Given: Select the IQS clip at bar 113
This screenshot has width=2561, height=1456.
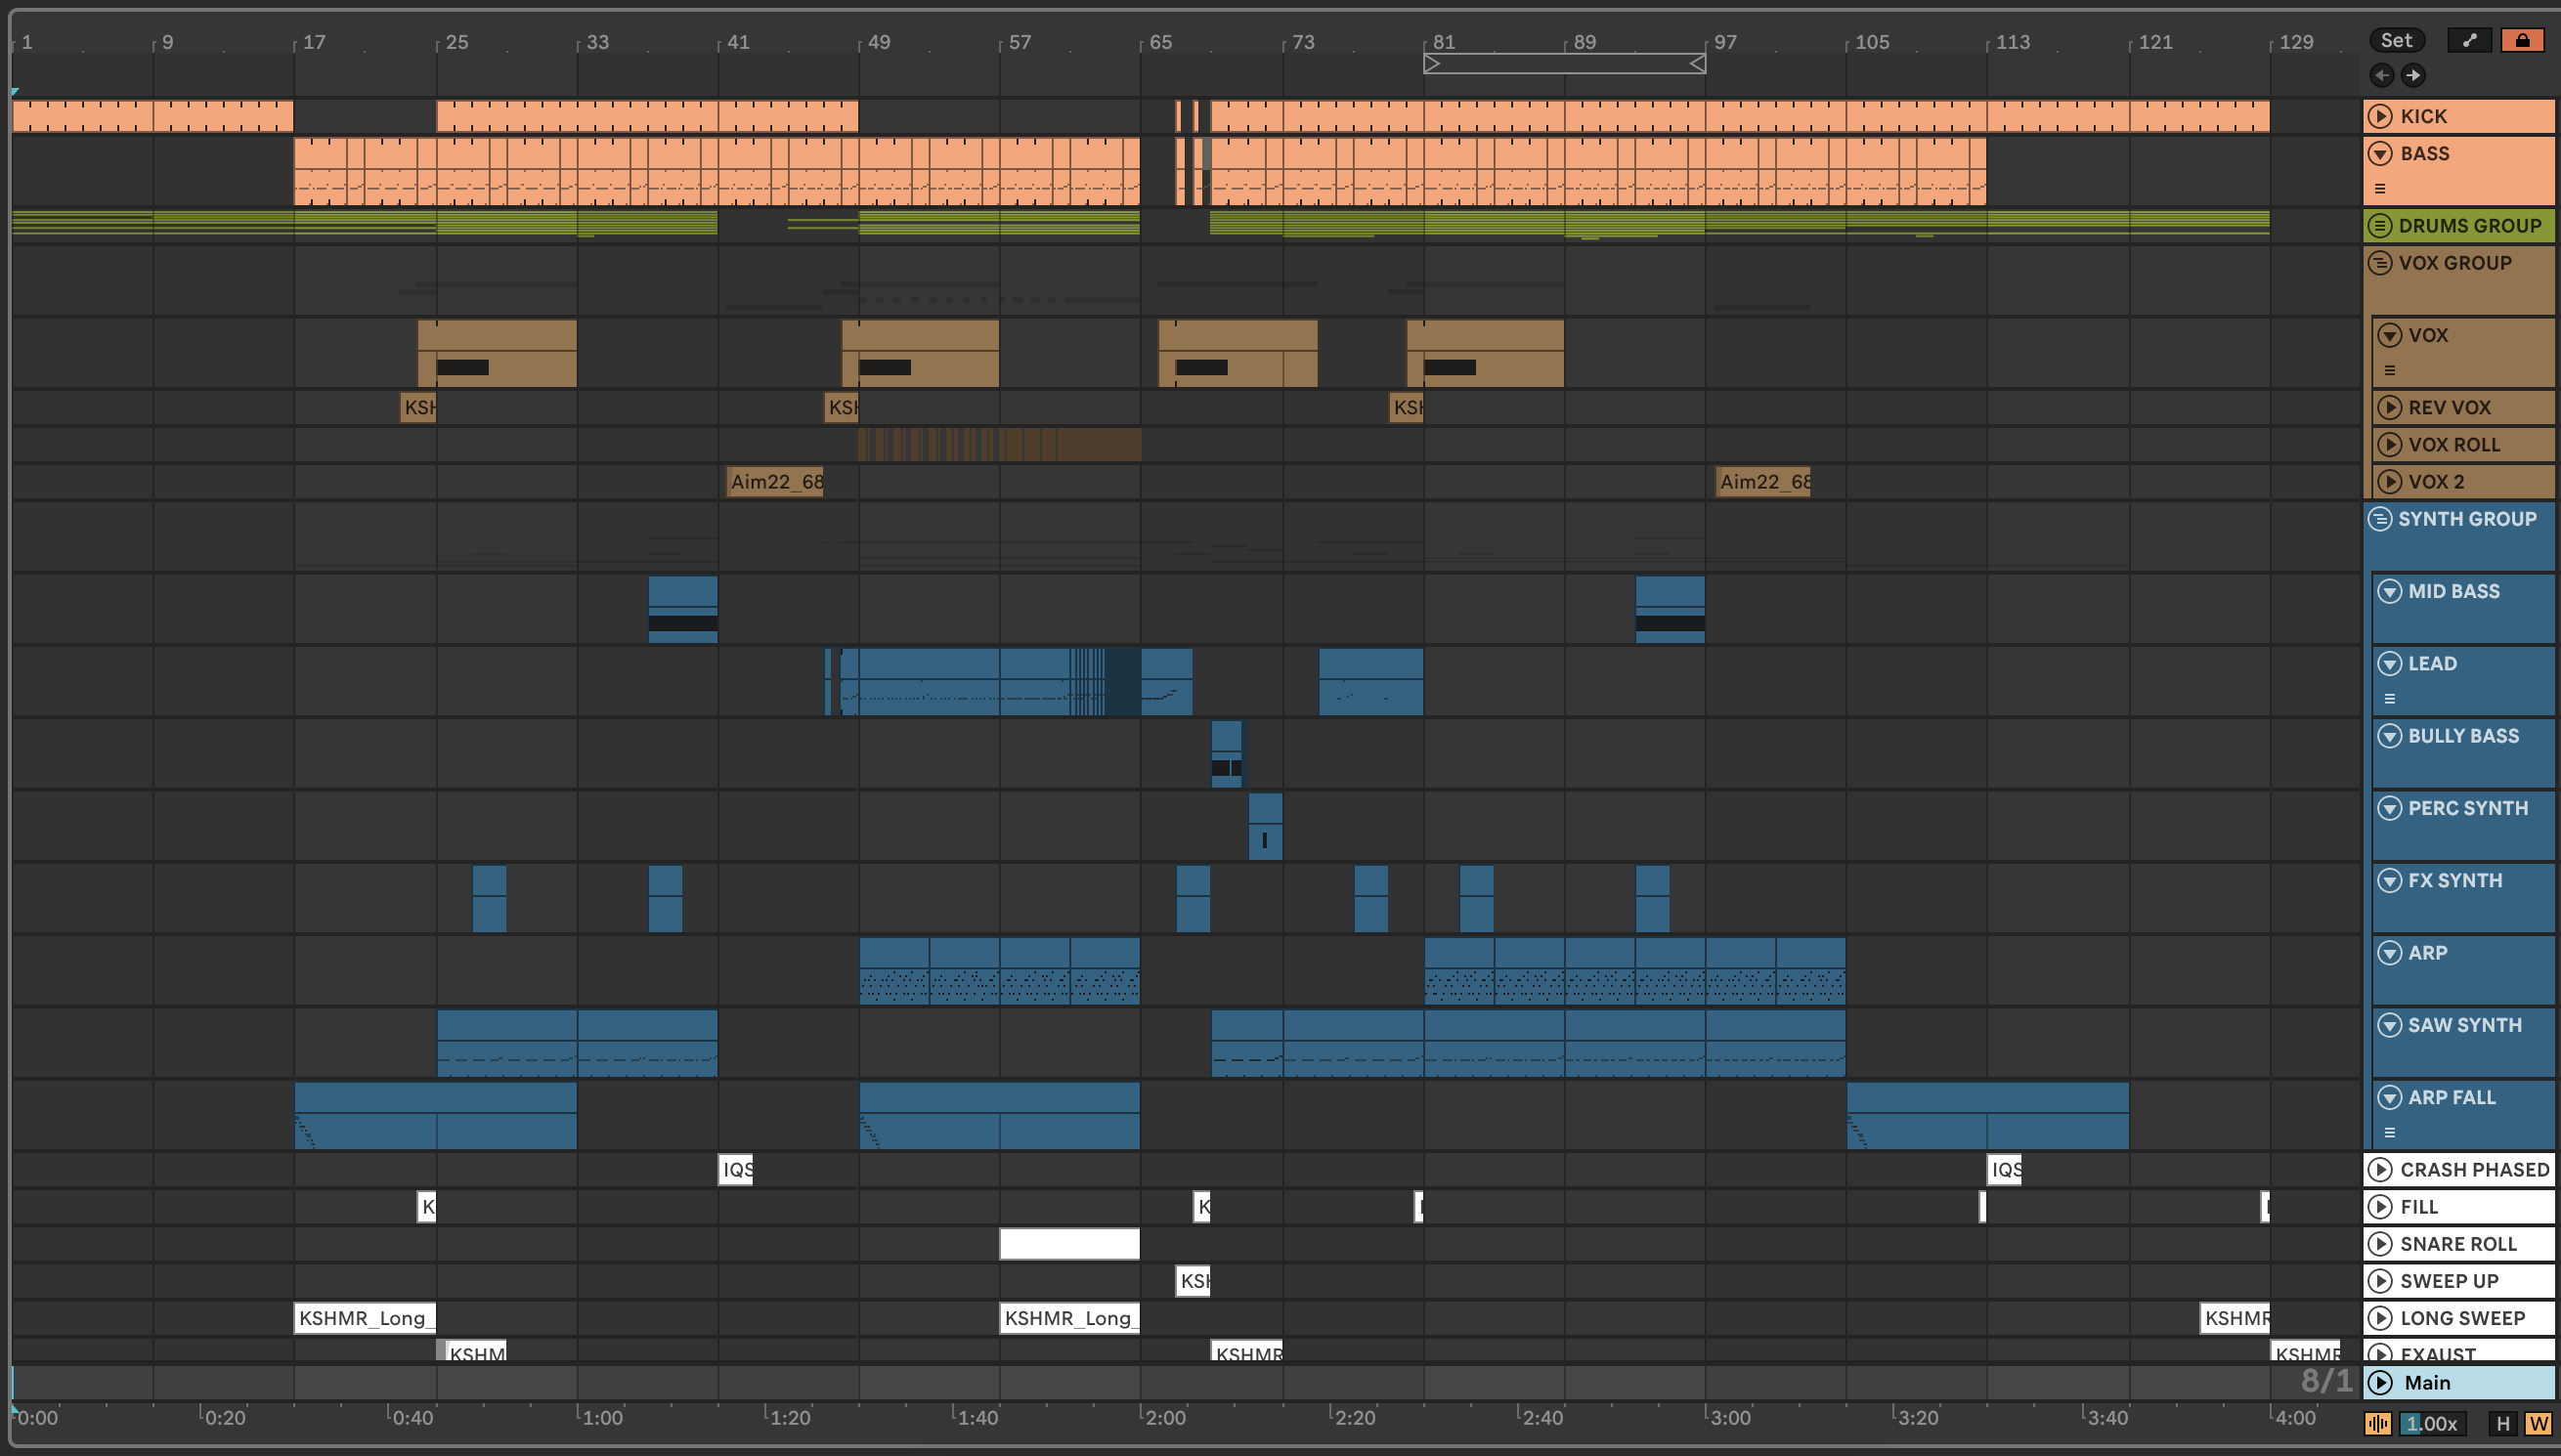Looking at the screenshot, I should click(2004, 1169).
